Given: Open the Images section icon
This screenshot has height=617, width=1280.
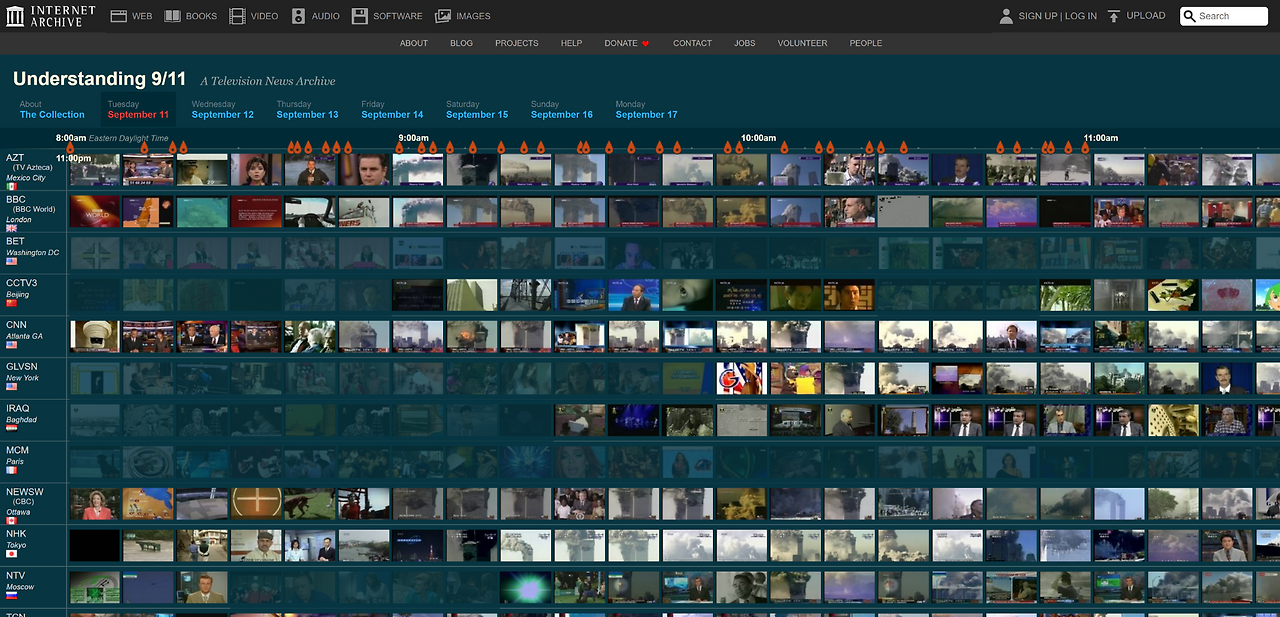Looking at the screenshot, I should point(443,16).
